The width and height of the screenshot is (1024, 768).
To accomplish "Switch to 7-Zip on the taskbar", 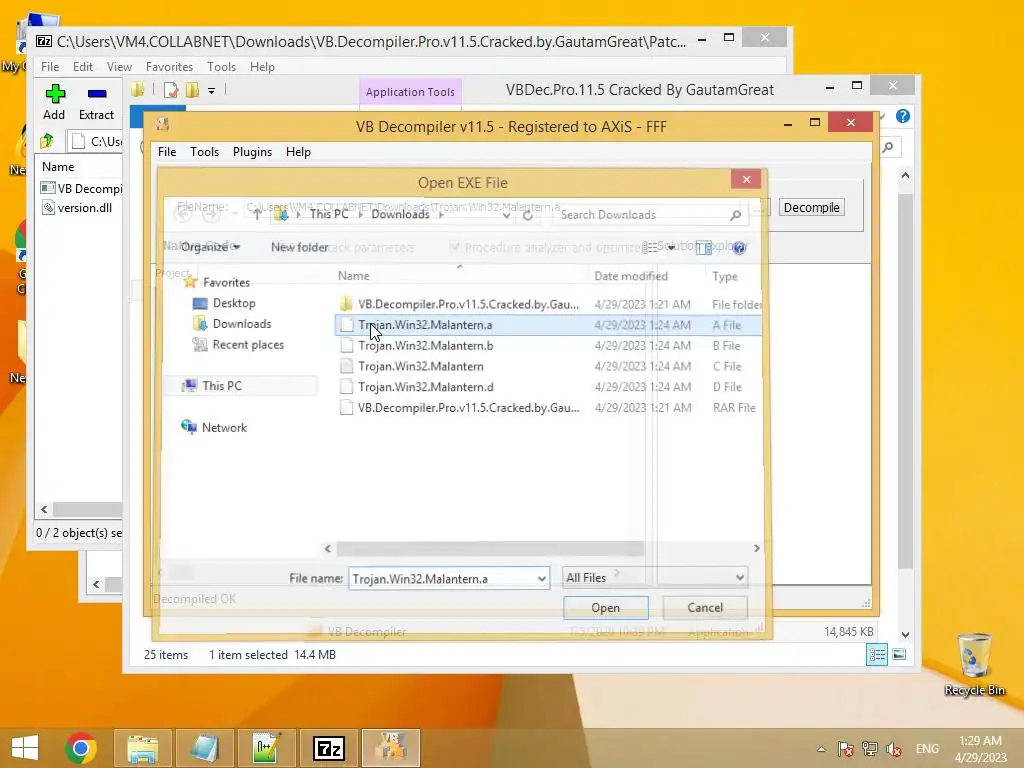I will [328, 748].
